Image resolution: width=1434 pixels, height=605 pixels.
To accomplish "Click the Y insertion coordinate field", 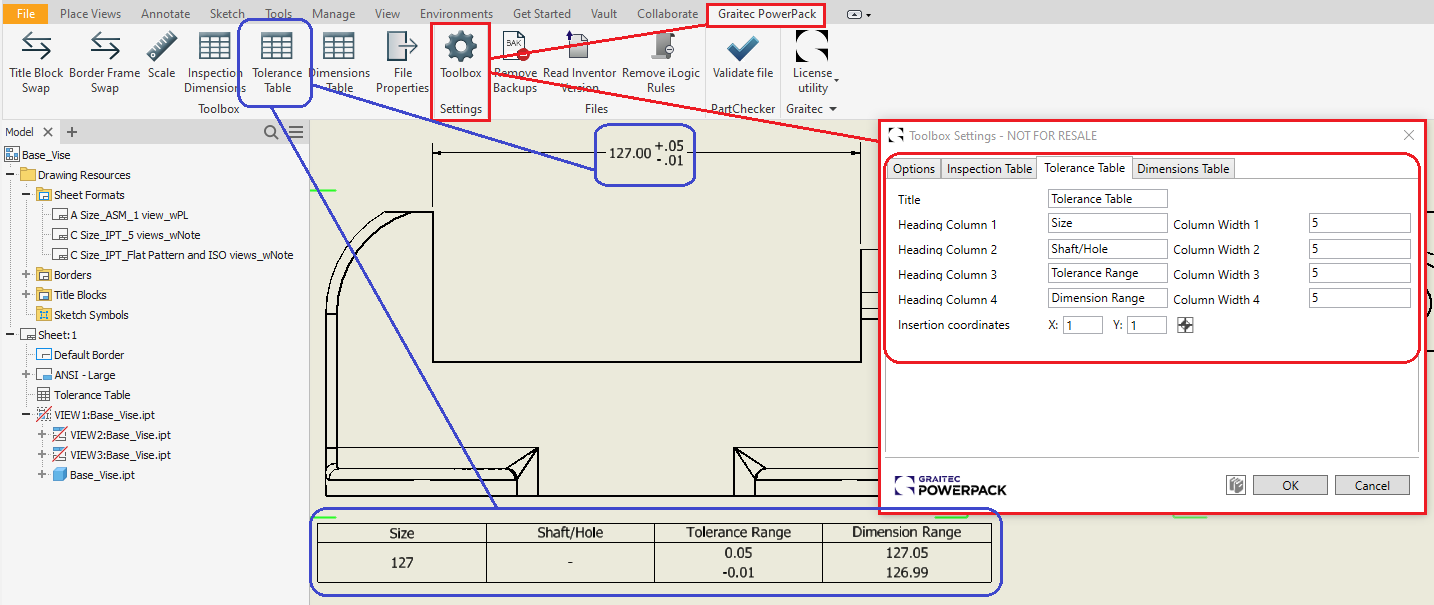I will [1147, 325].
